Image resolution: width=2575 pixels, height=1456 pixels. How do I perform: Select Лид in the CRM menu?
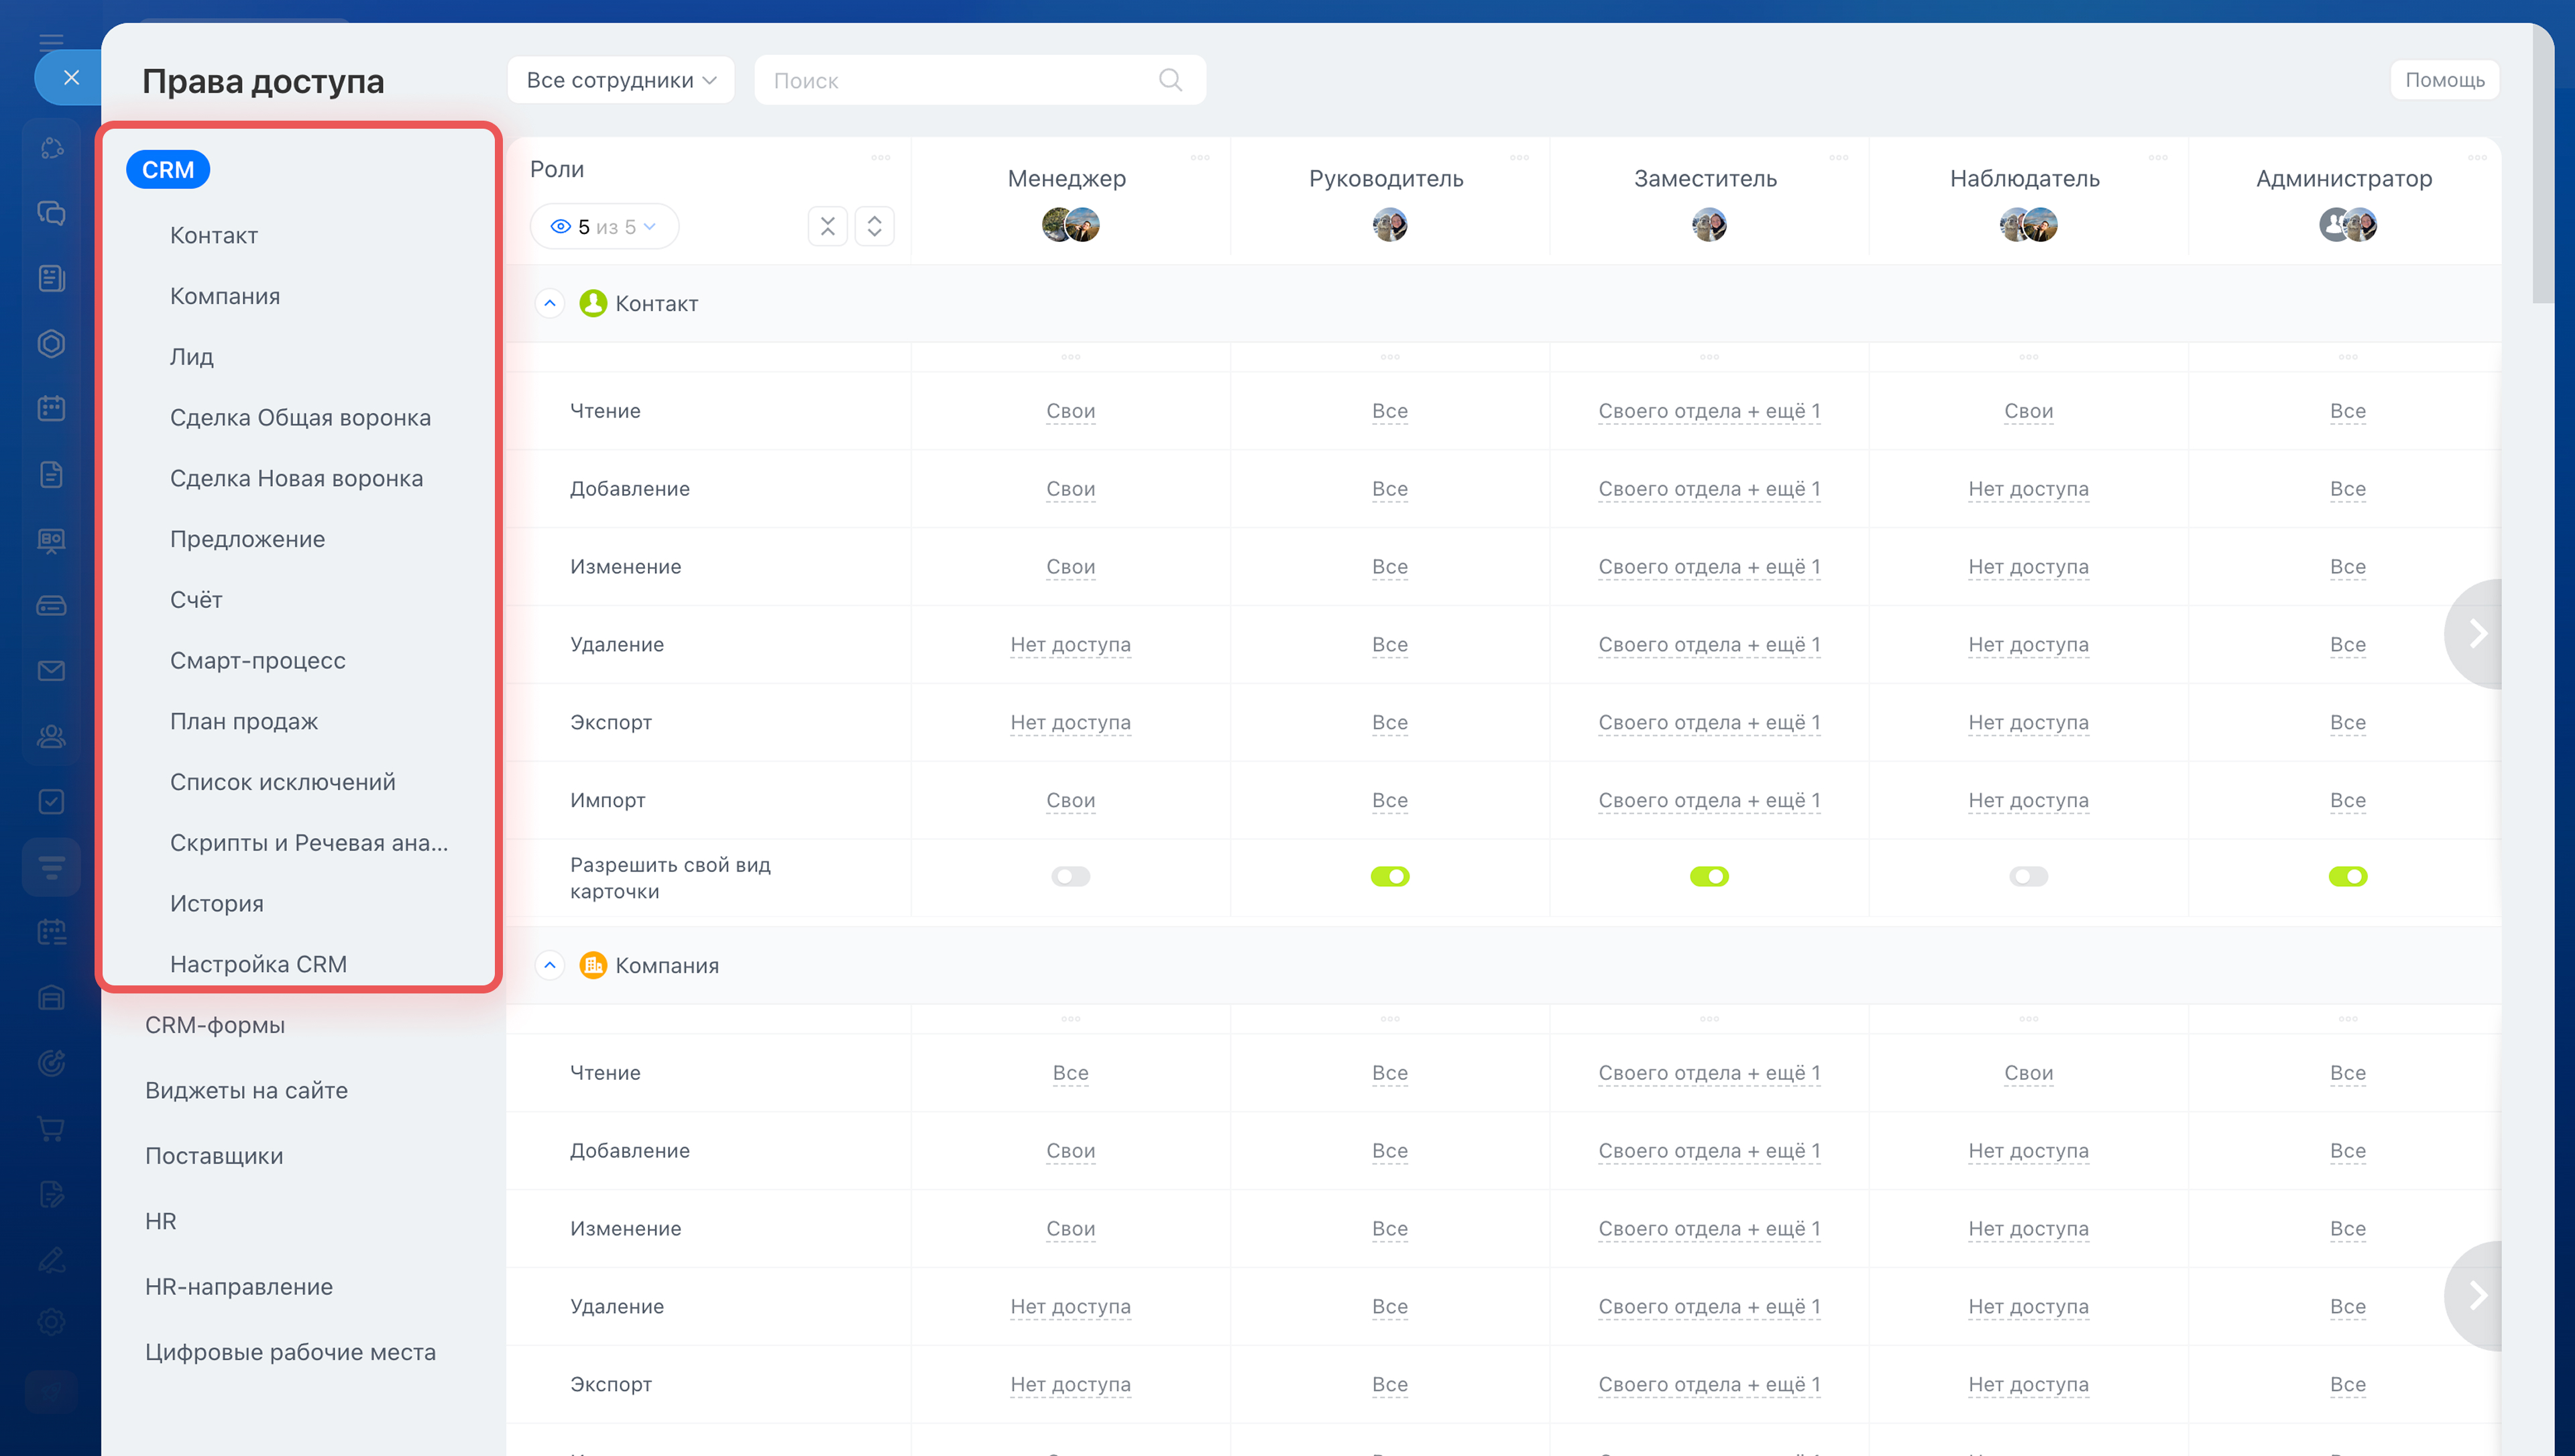192,357
